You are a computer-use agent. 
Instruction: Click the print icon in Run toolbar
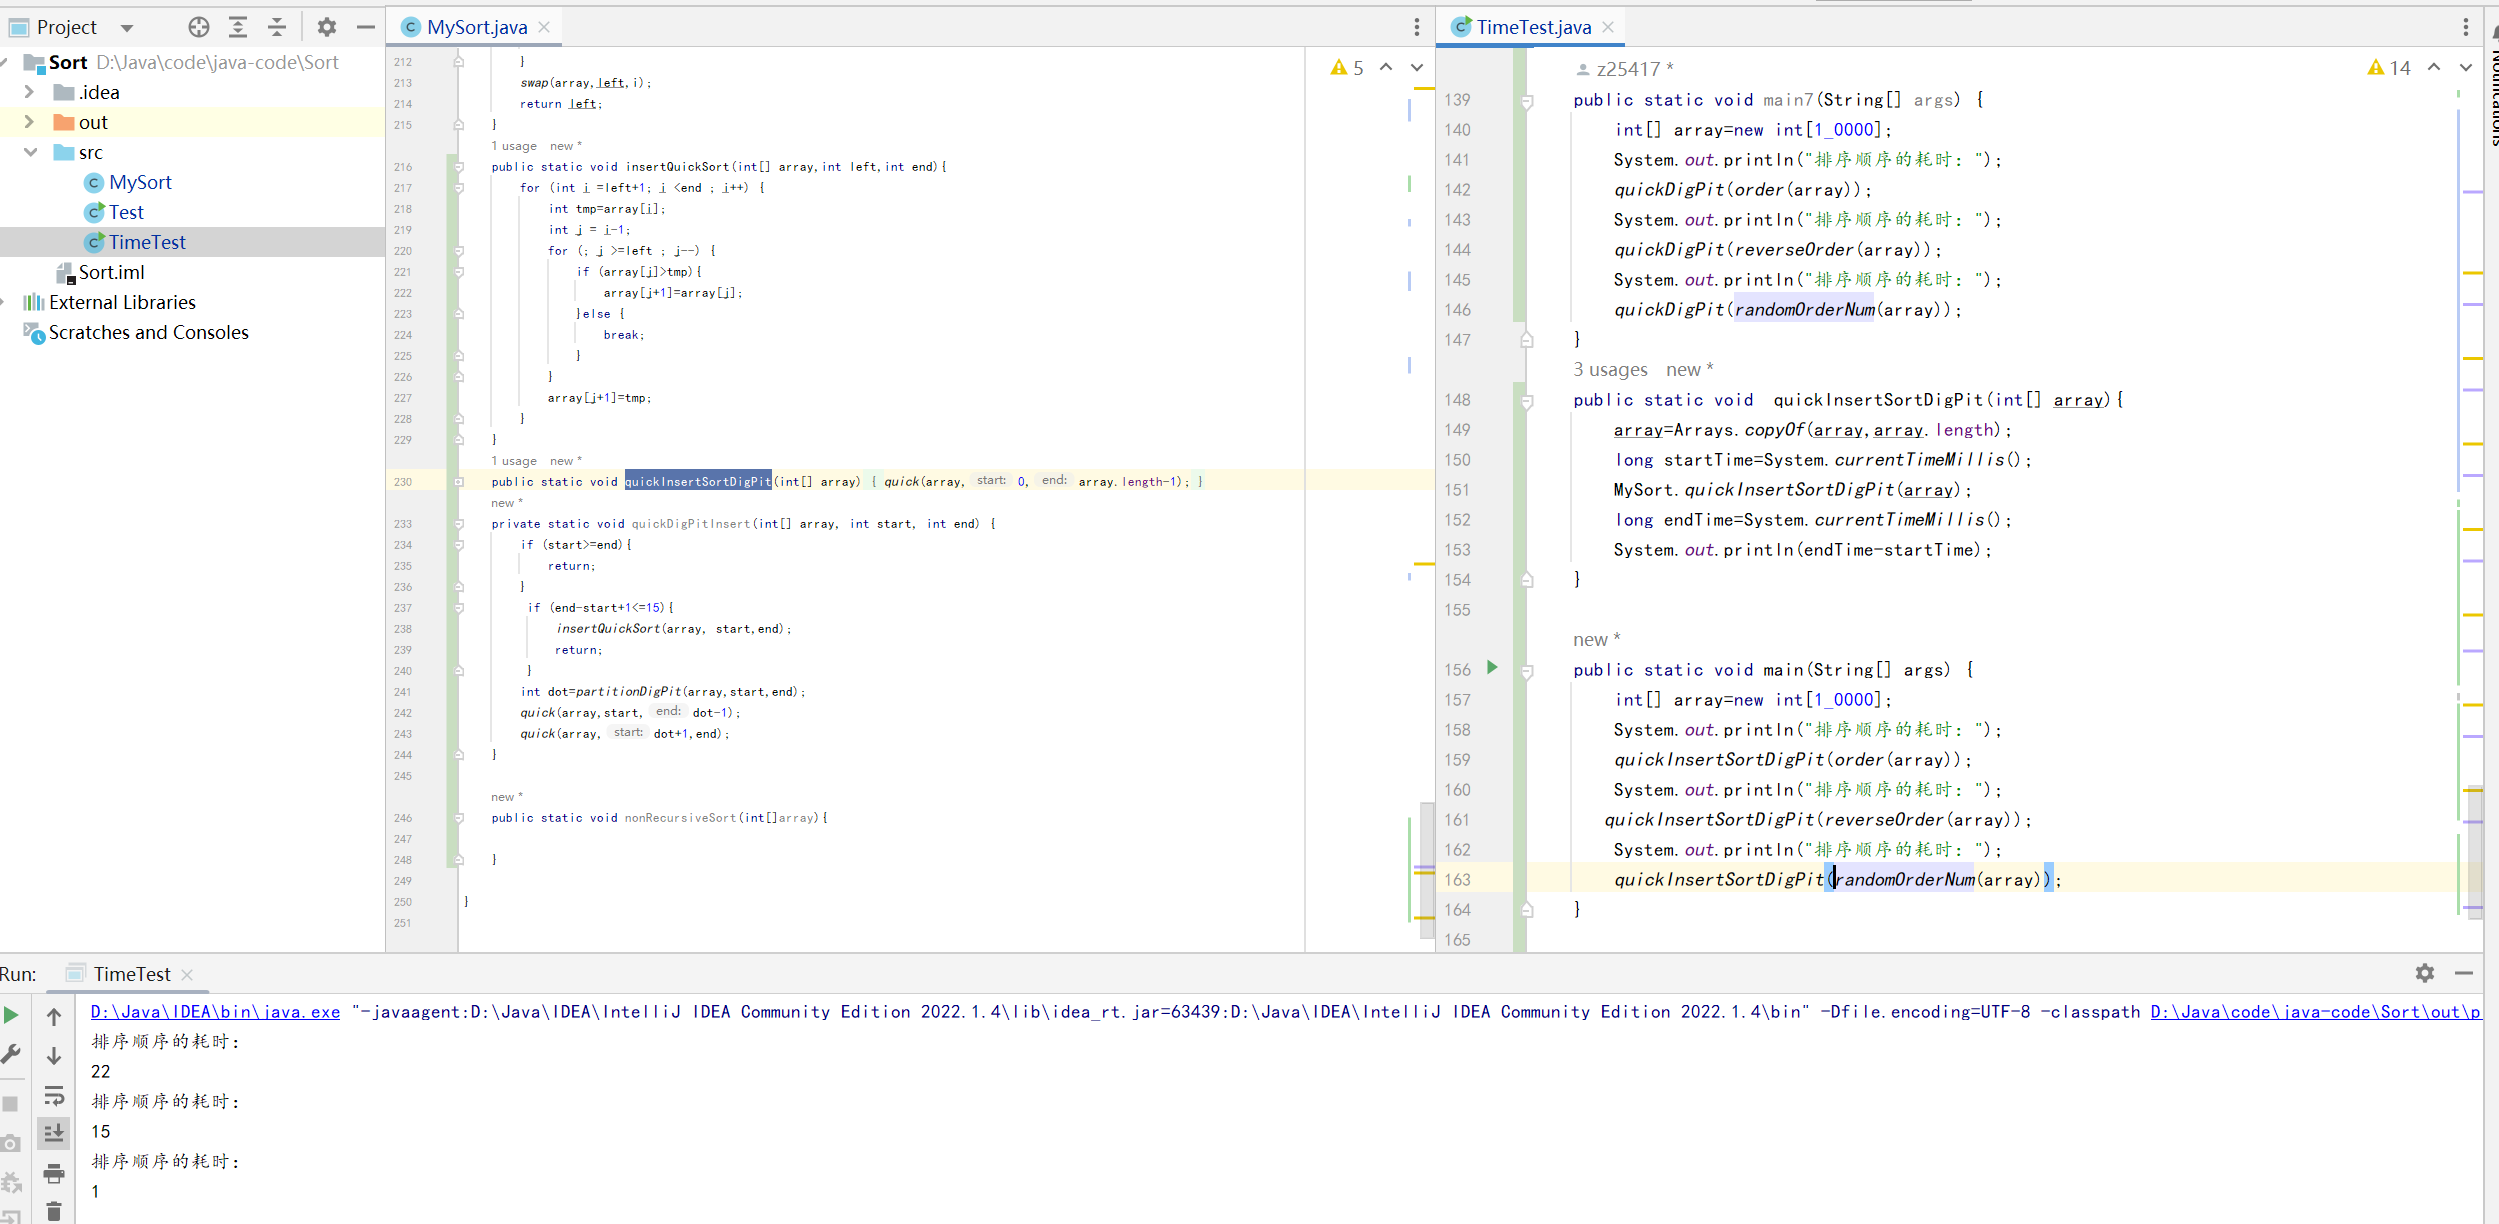pos(54,1174)
